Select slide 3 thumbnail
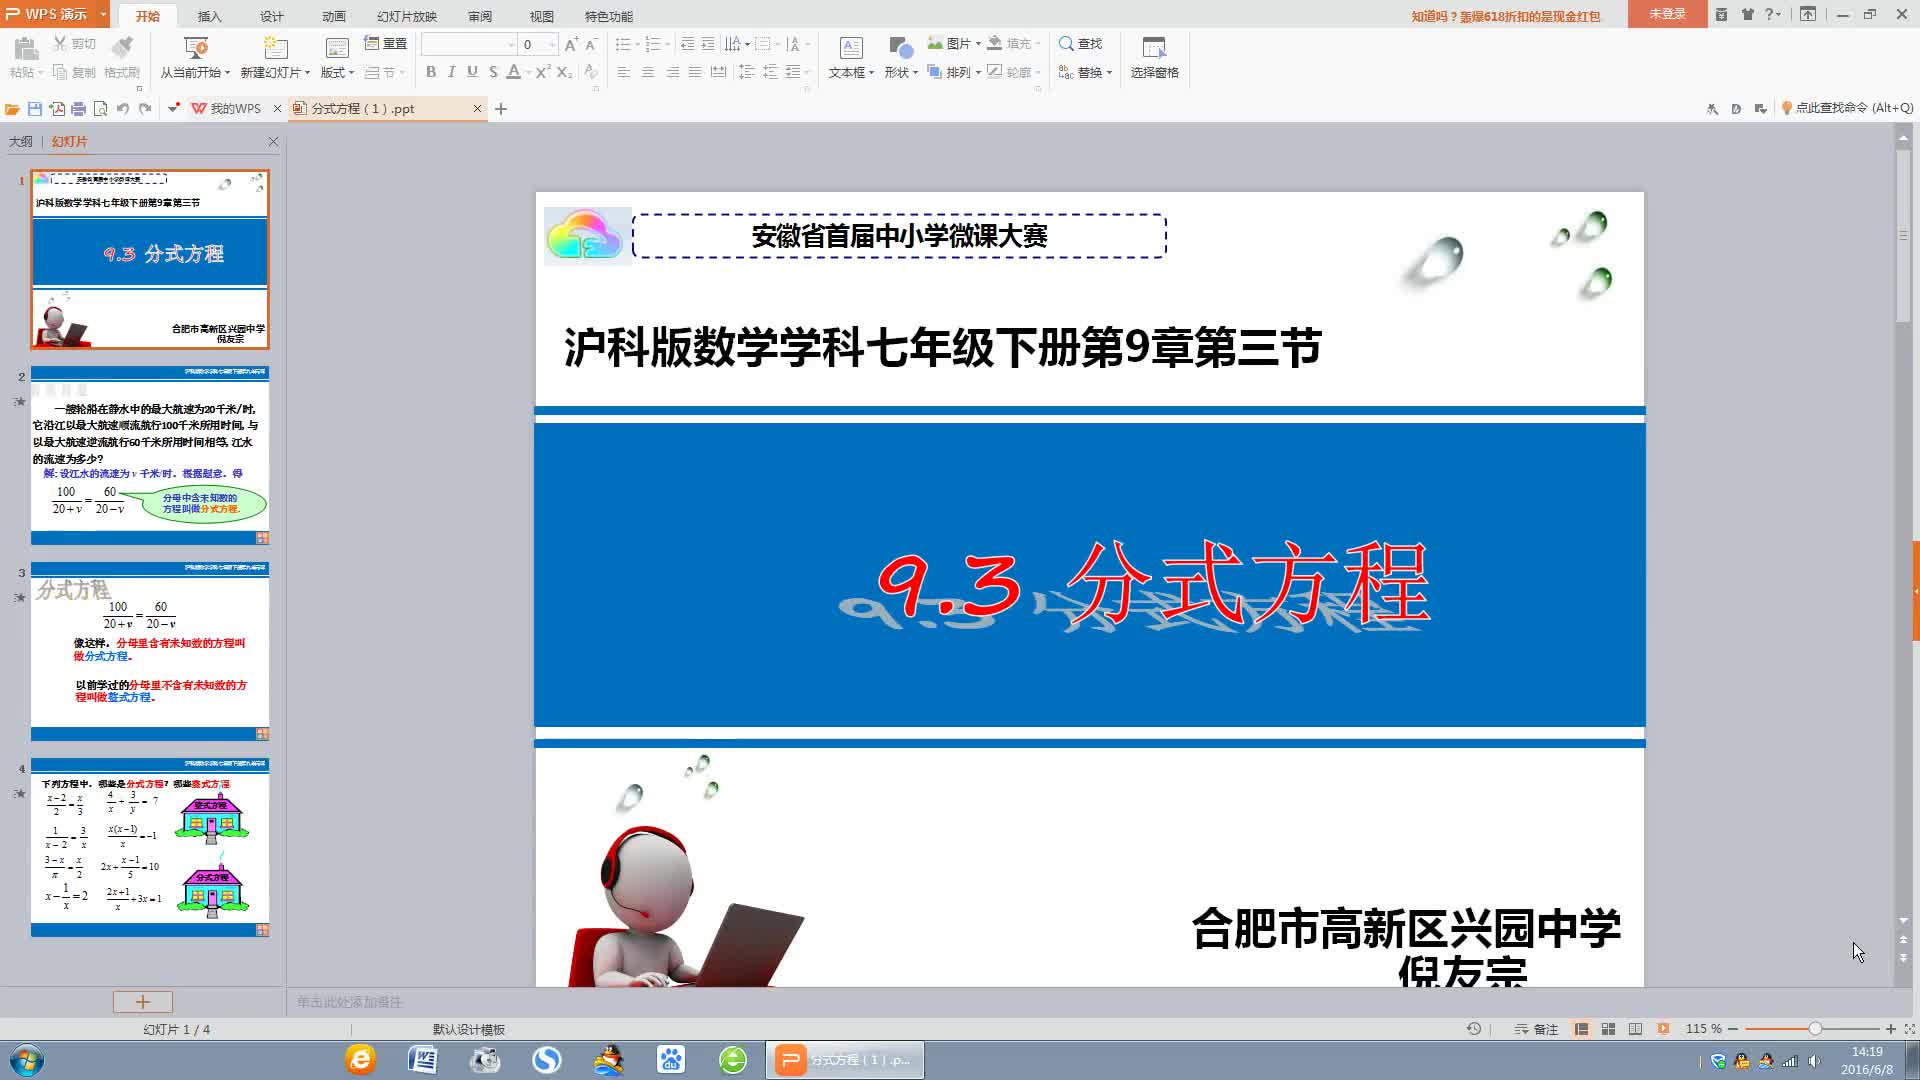This screenshot has width=1920, height=1080. [150, 651]
